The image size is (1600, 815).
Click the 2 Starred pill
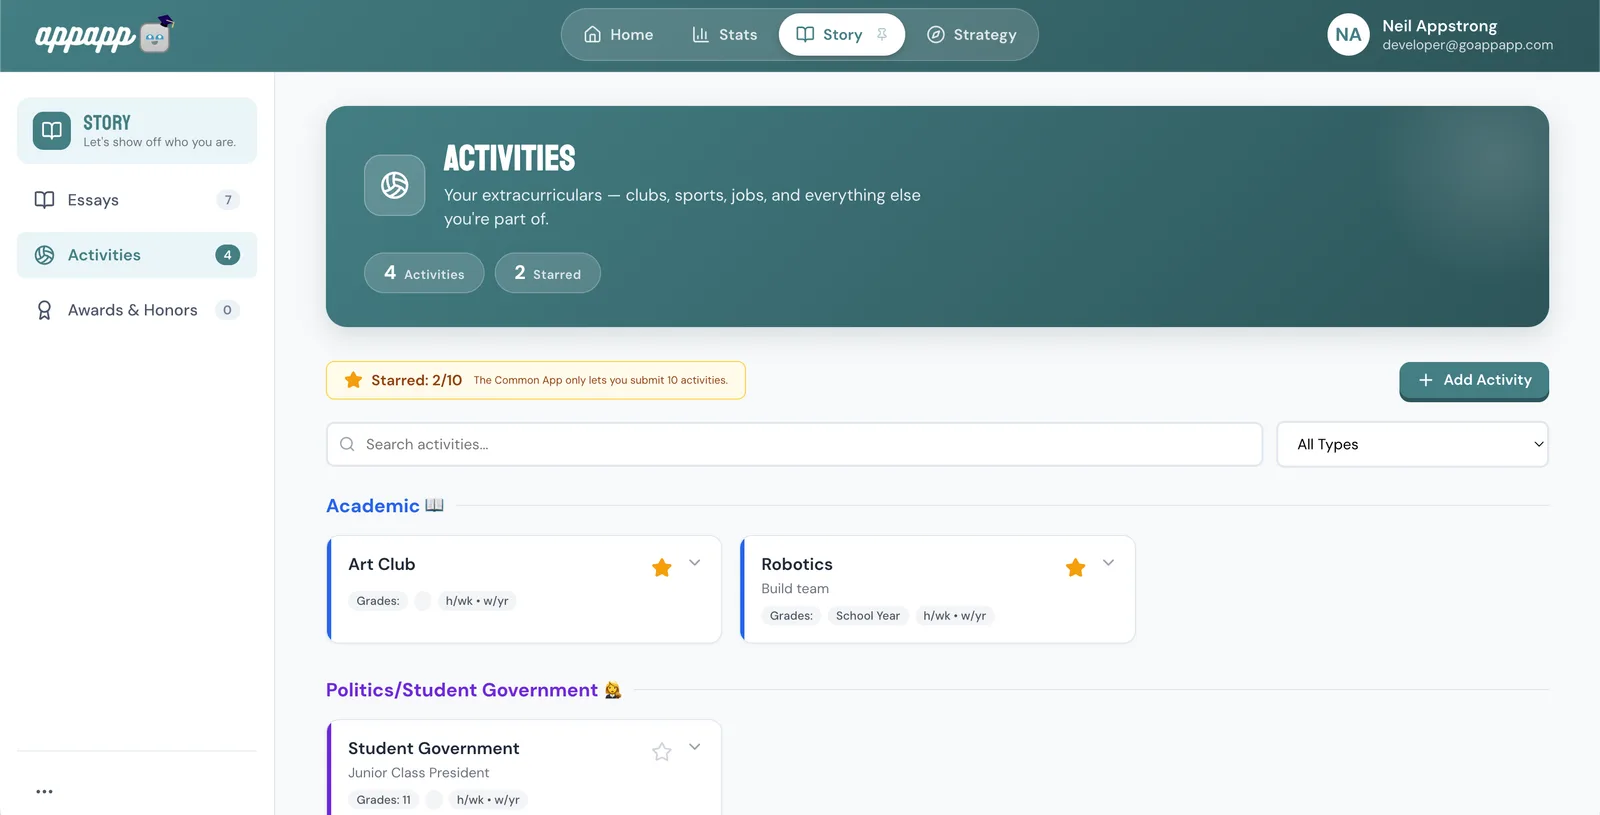[547, 273]
